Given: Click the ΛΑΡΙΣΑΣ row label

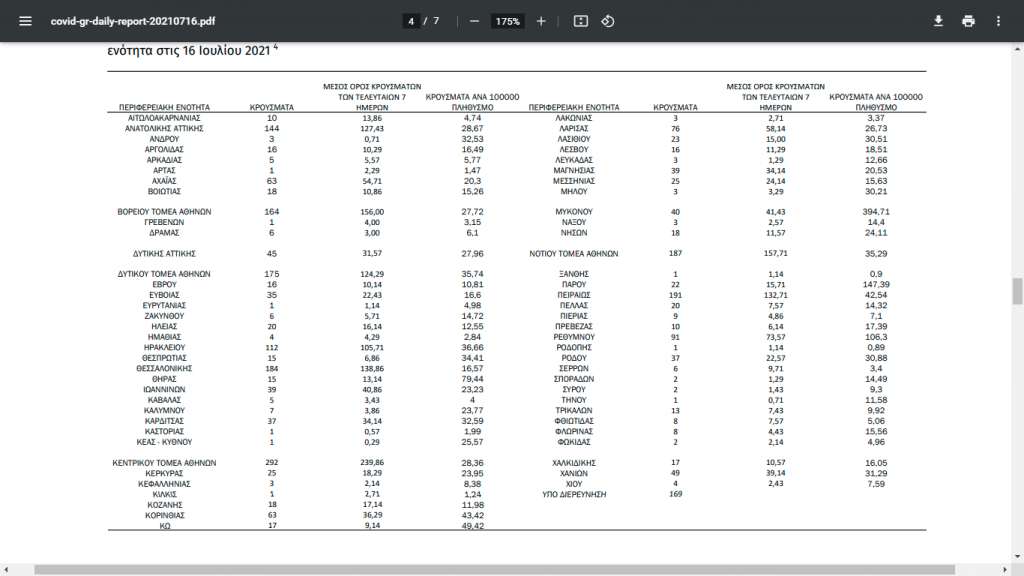Looking at the screenshot, I should pyautogui.click(x=573, y=129).
